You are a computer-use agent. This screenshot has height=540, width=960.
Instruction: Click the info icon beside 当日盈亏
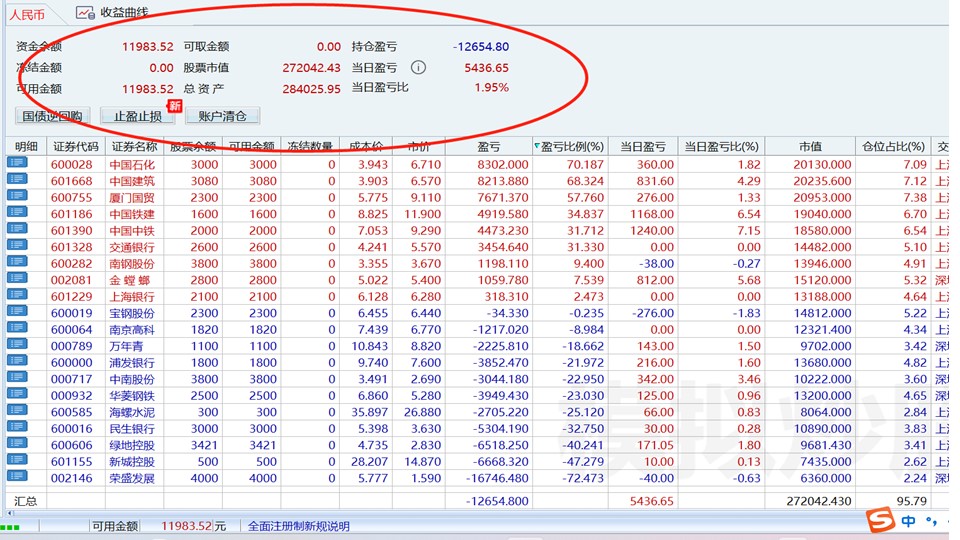[x=418, y=67]
